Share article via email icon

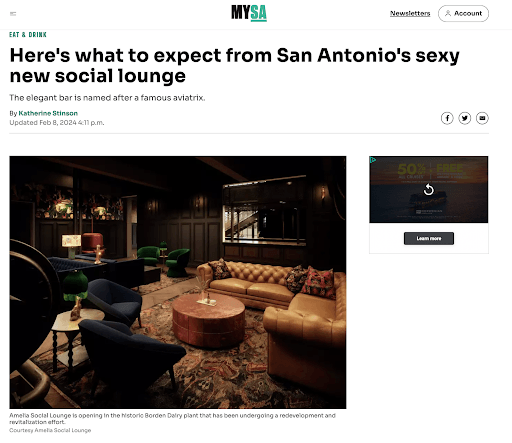(482, 118)
